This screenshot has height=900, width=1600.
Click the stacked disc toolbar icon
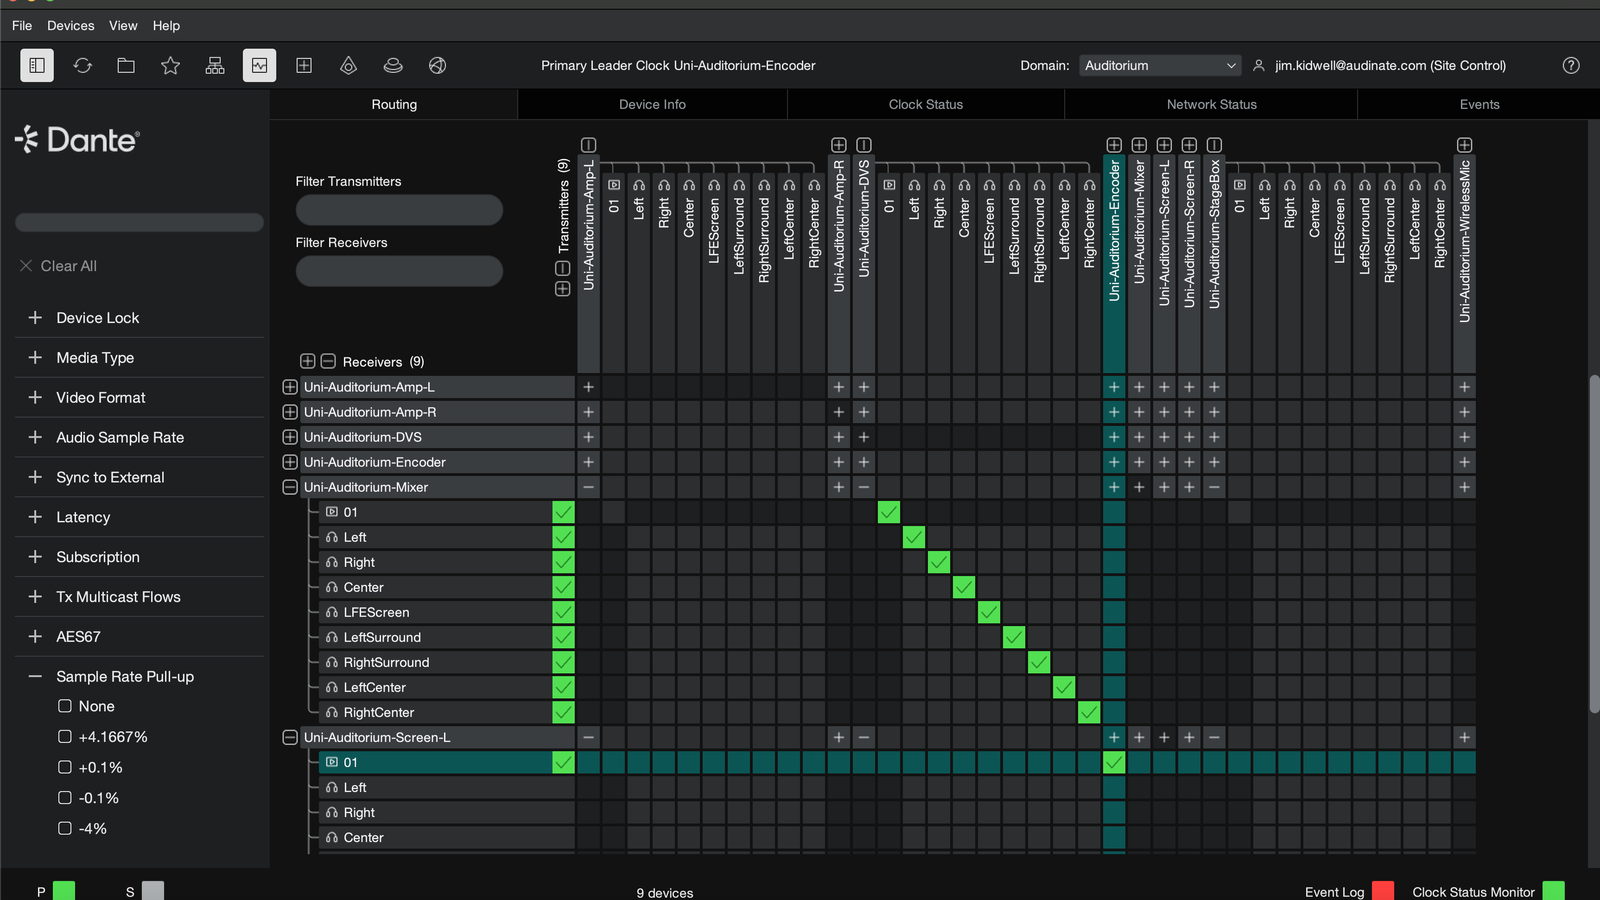point(393,65)
